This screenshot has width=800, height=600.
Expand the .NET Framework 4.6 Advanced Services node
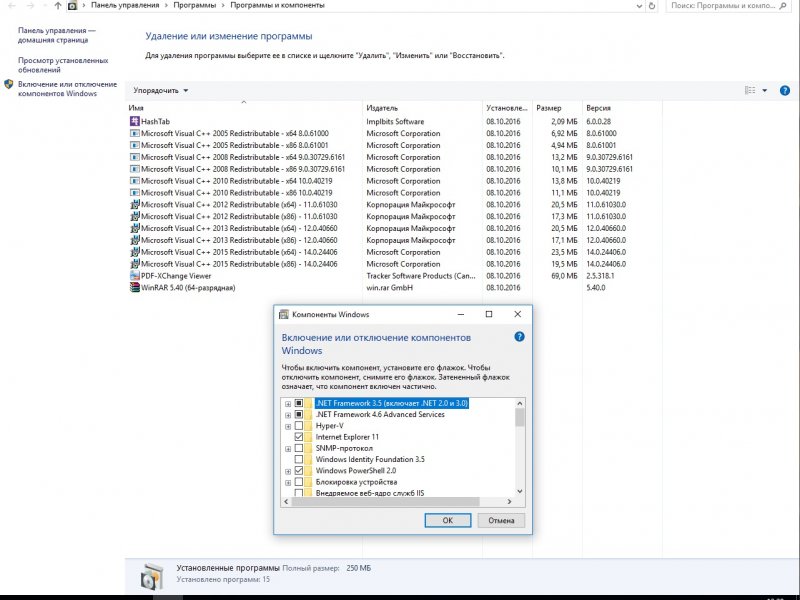click(288, 415)
